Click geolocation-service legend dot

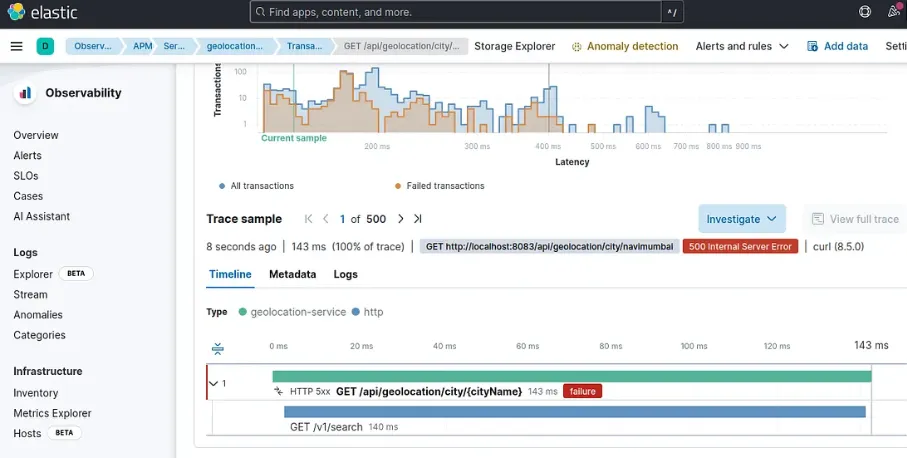click(x=242, y=312)
